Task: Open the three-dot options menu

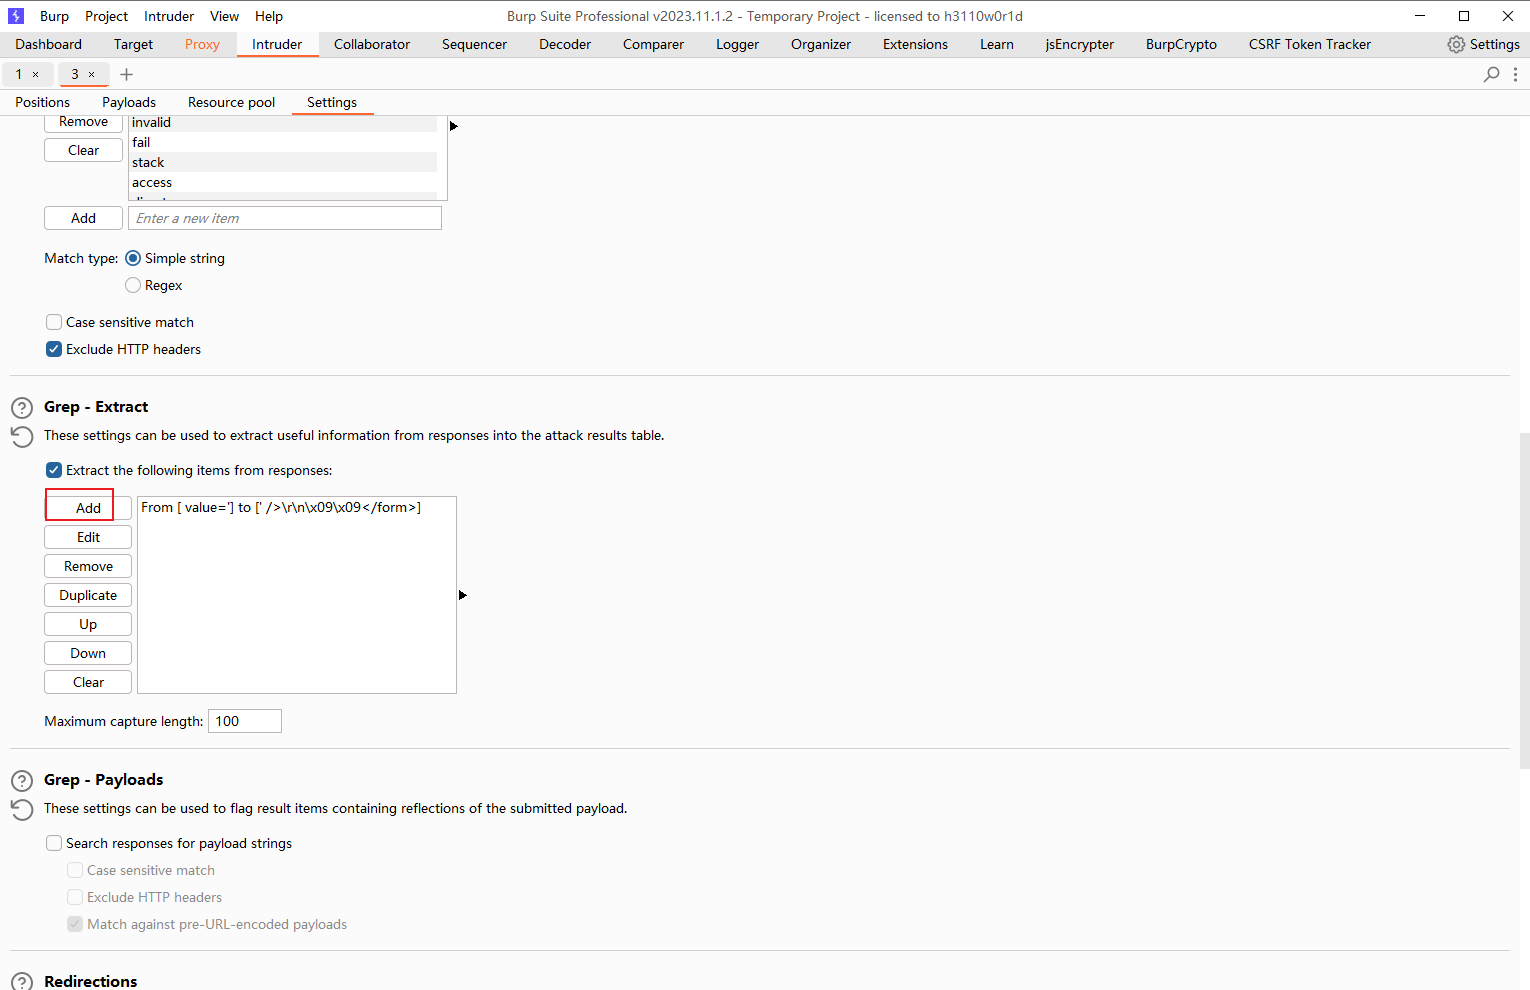Action: pyautogui.click(x=1516, y=74)
